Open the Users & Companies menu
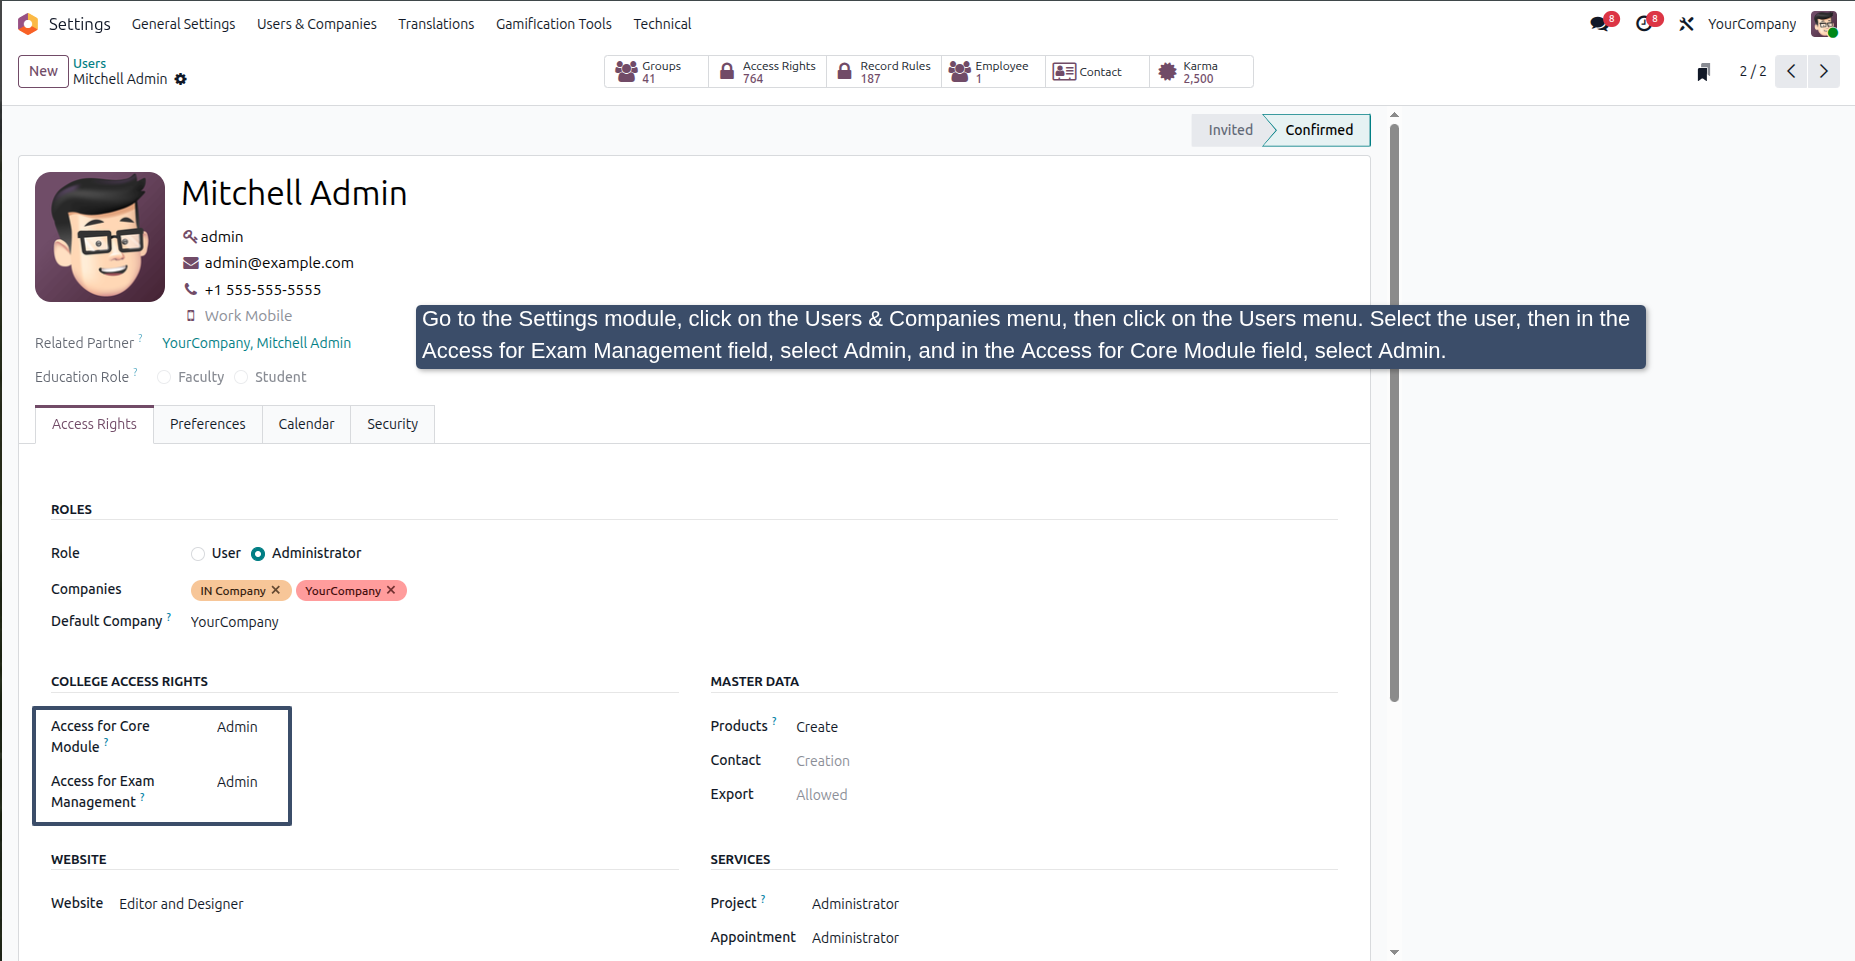Screen dimensions: 1855x961 317,24
